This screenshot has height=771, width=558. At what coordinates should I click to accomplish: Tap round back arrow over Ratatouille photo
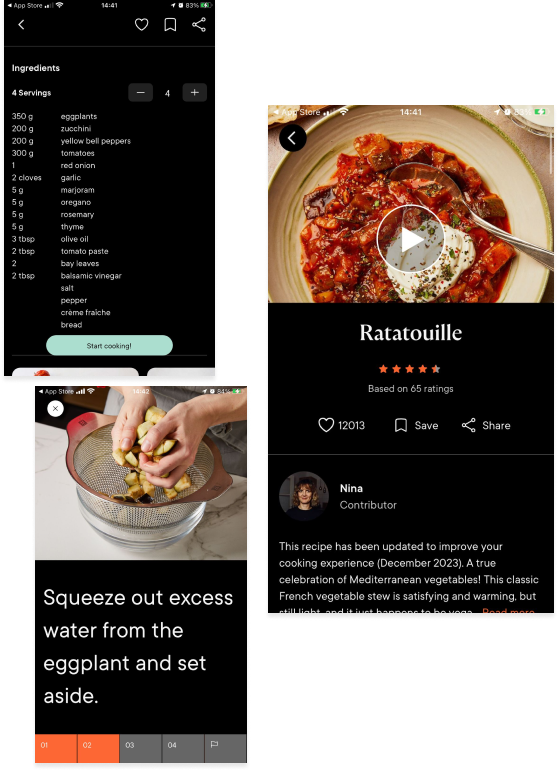tap(293, 138)
